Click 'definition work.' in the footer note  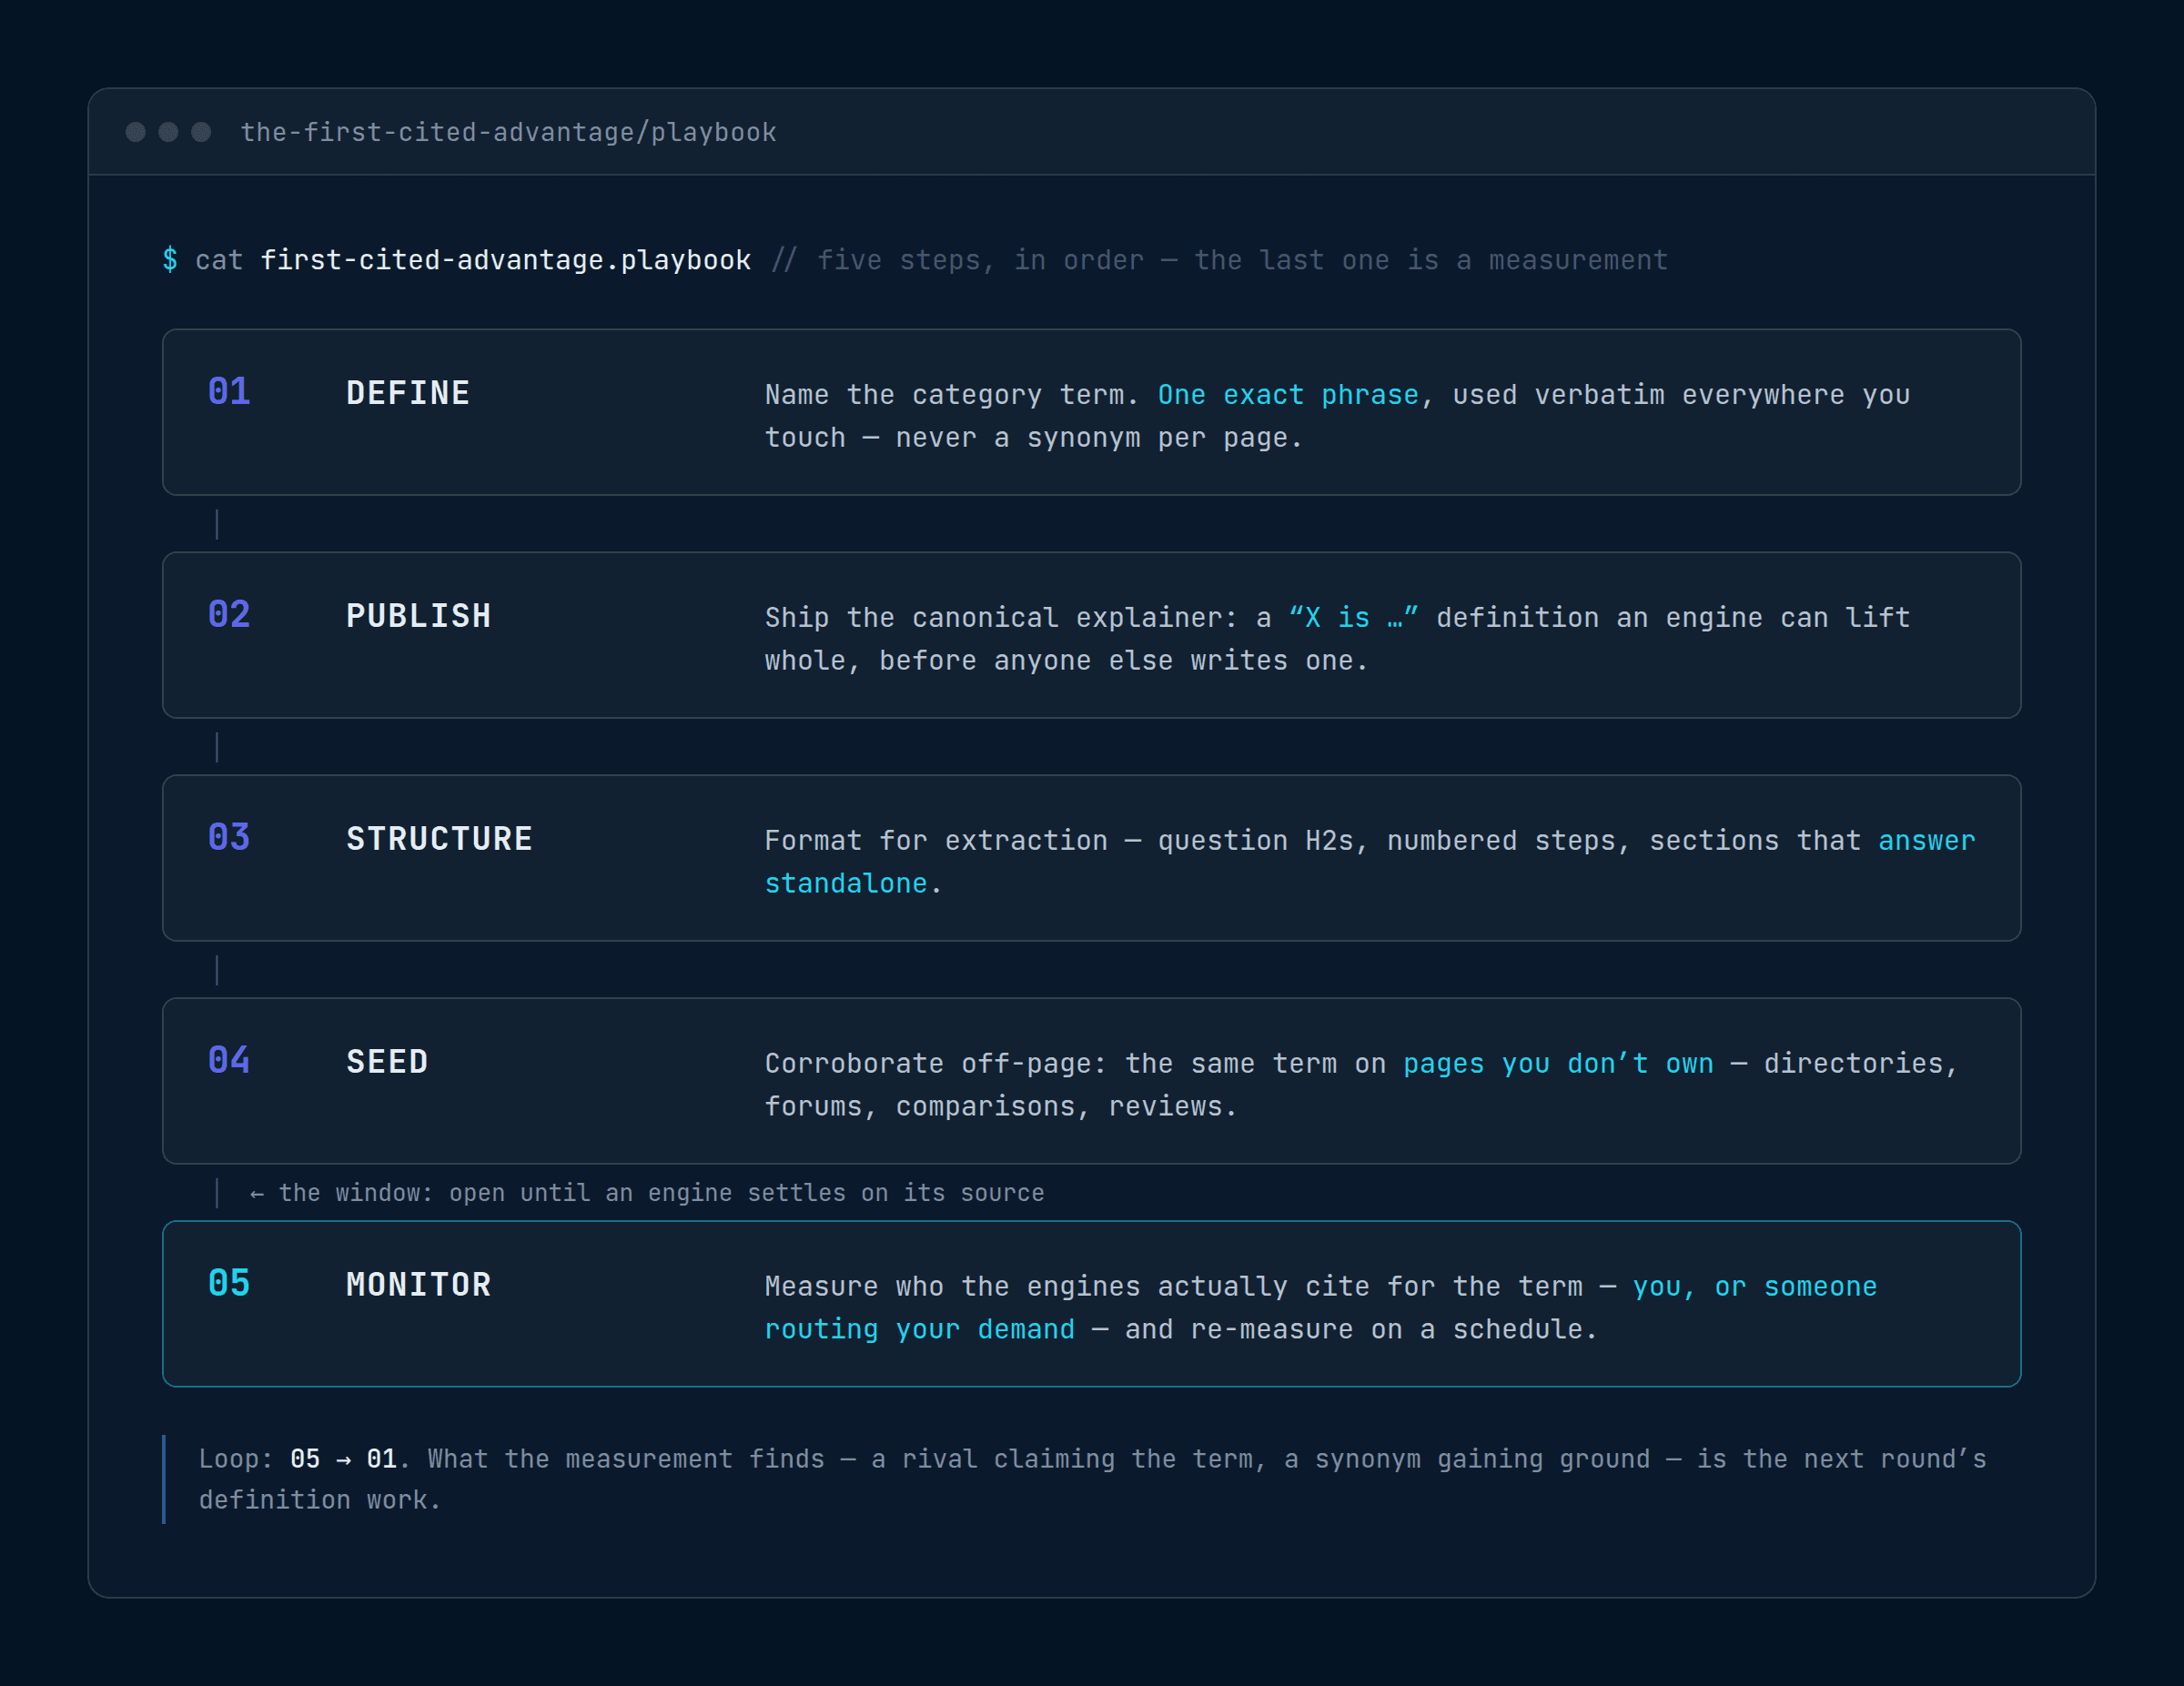[320, 1500]
